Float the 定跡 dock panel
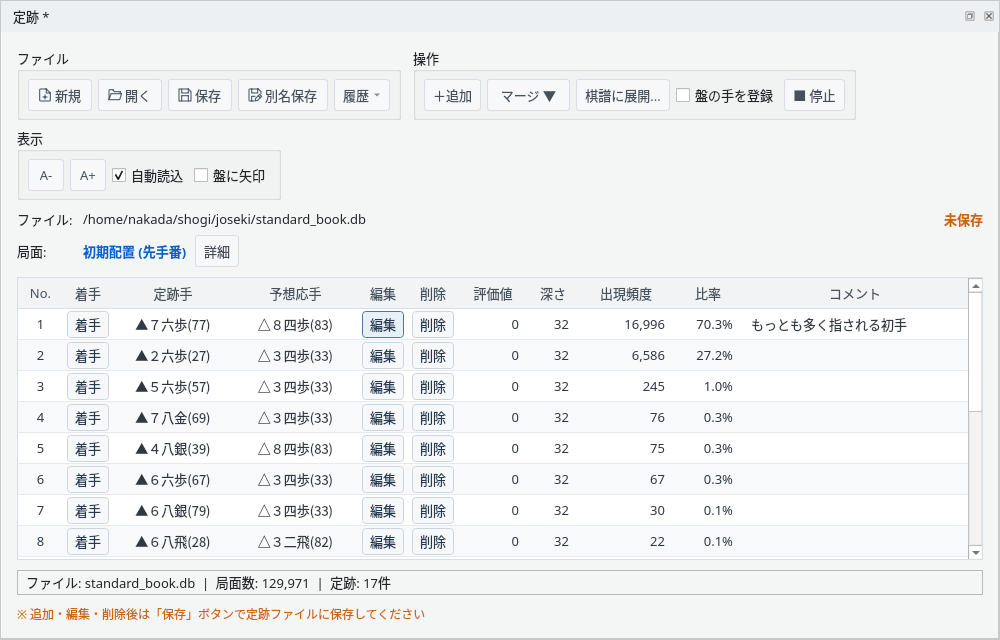The height and width of the screenshot is (640, 1000). coord(969,17)
